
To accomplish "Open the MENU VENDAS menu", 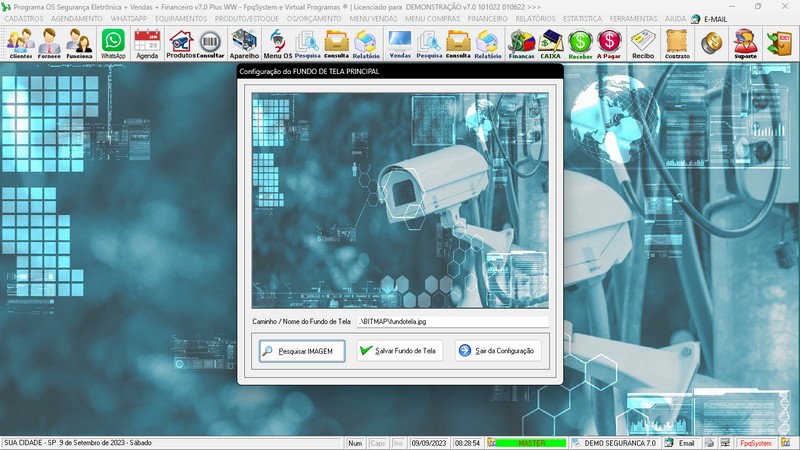I will coord(373,19).
